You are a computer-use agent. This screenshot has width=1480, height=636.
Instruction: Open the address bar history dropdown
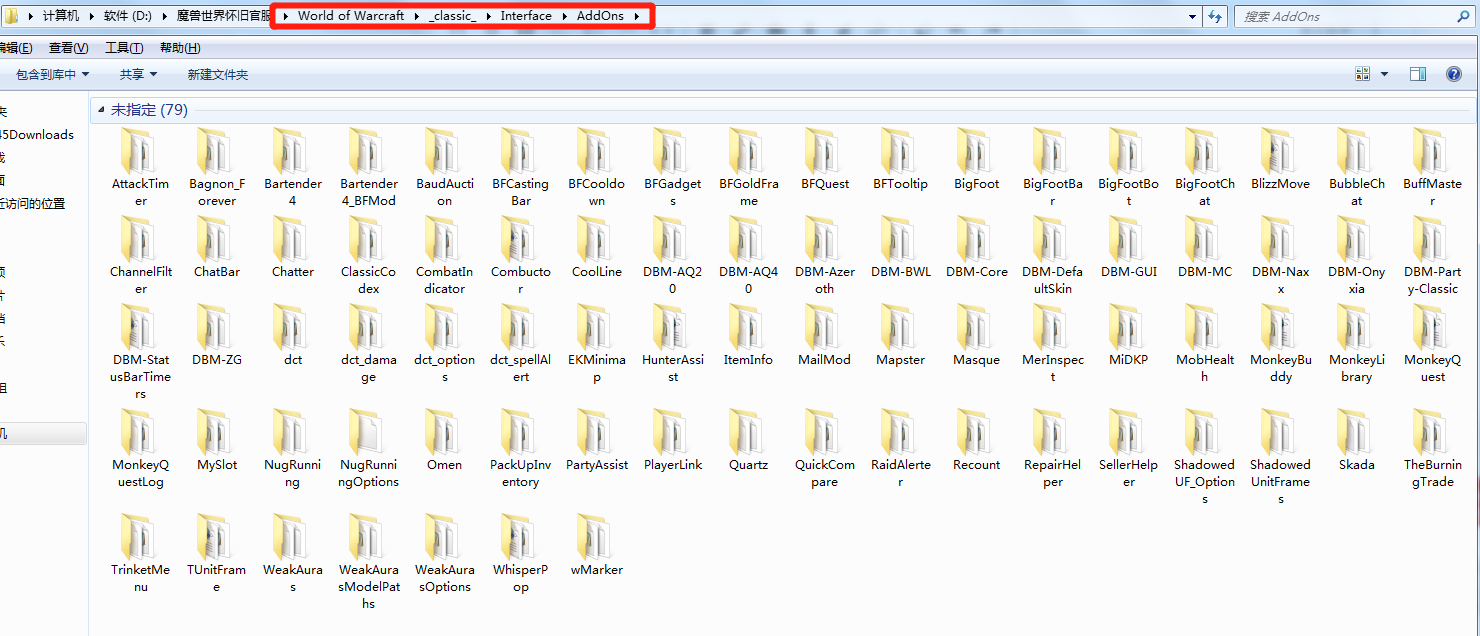click(1192, 16)
